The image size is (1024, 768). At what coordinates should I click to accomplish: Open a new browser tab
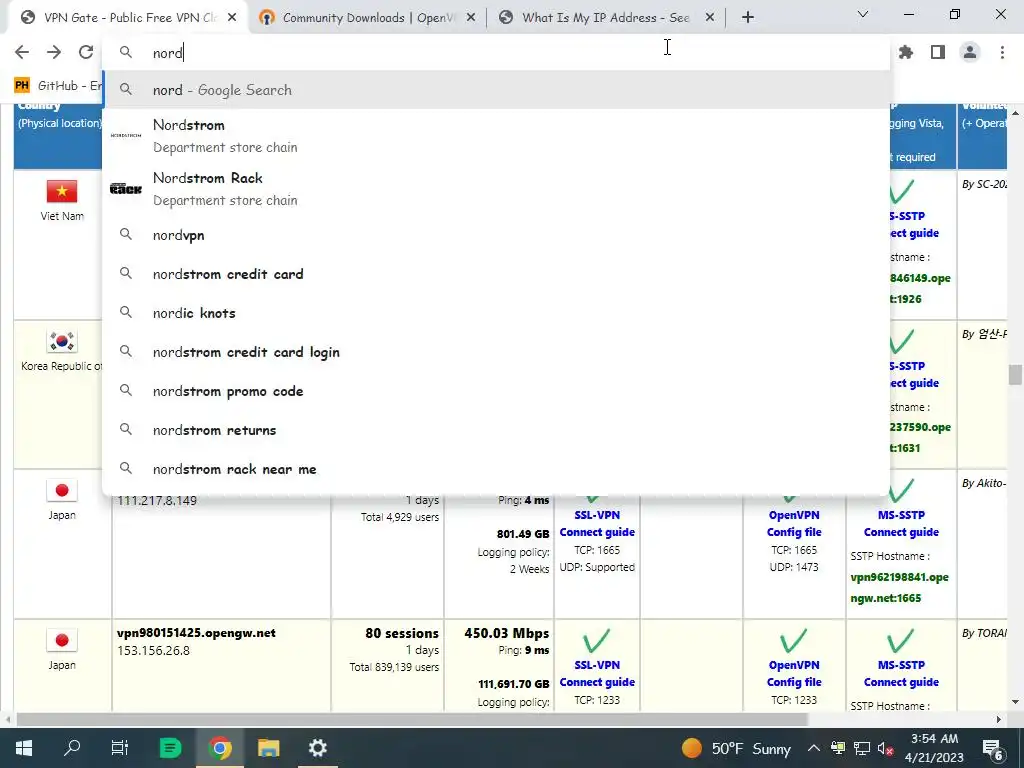[748, 18]
